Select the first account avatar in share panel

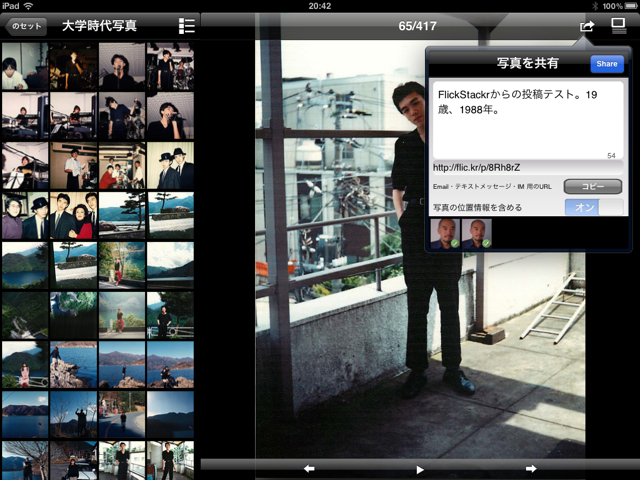tap(444, 234)
